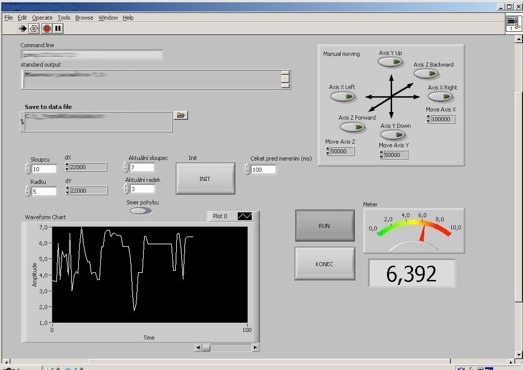
Task: Toggle the Axis Z Forward switch
Action: 353,127
